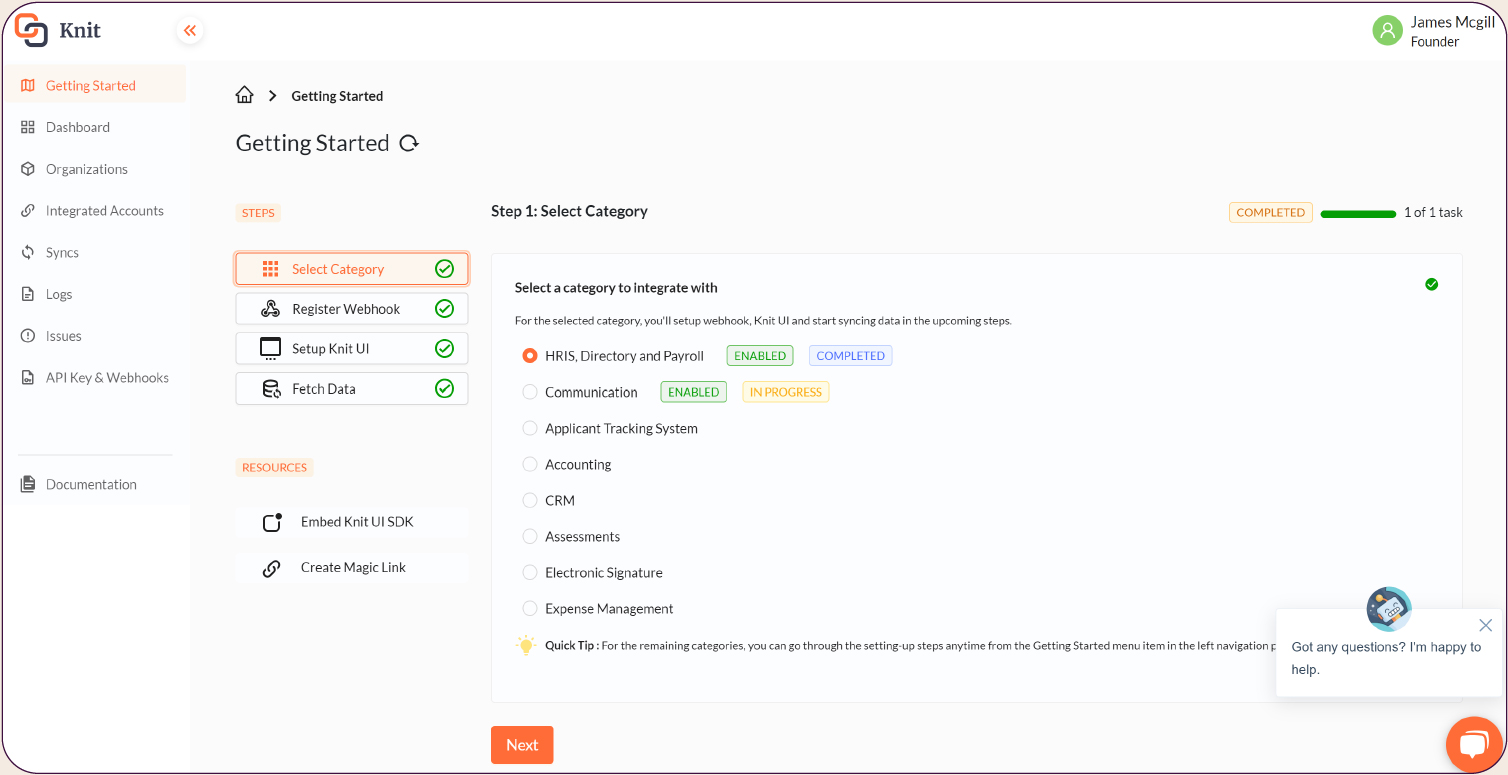
Task: Select the Expense Management radio button
Action: tap(530, 608)
